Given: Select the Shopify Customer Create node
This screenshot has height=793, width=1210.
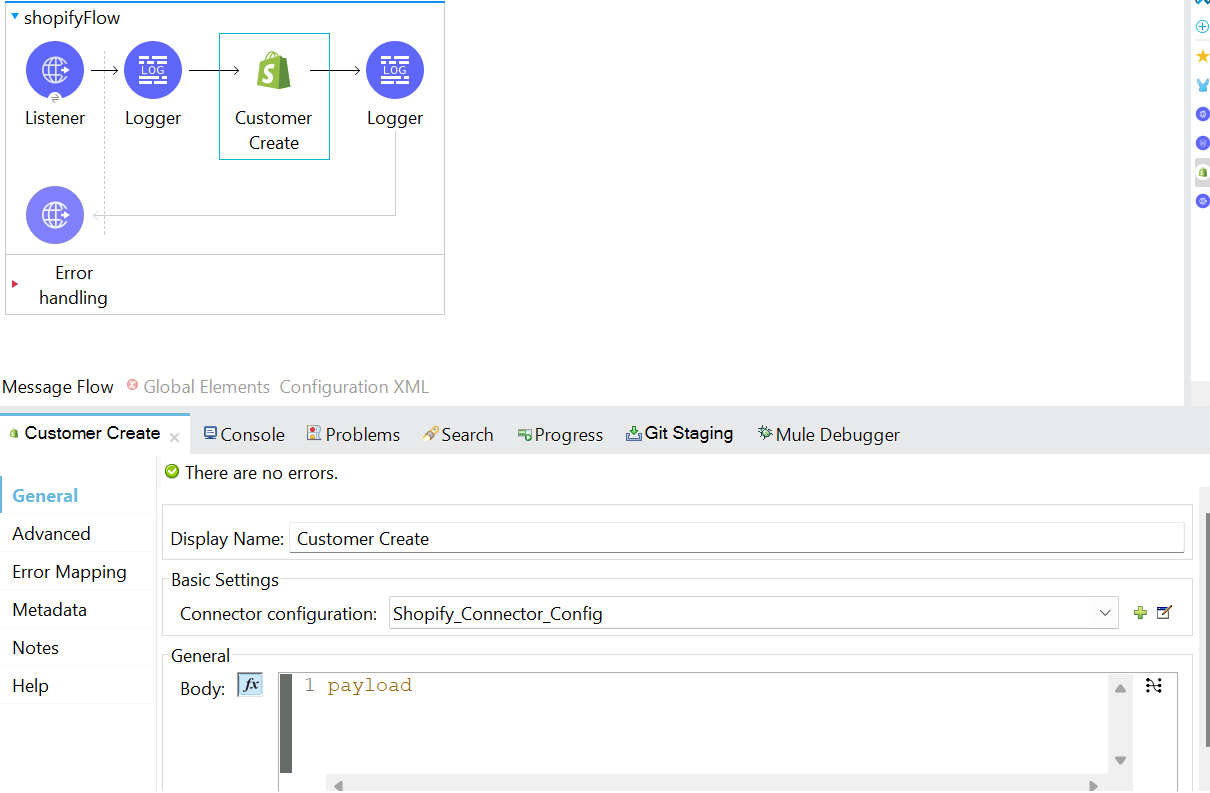Looking at the screenshot, I should (x=274, y=72).
